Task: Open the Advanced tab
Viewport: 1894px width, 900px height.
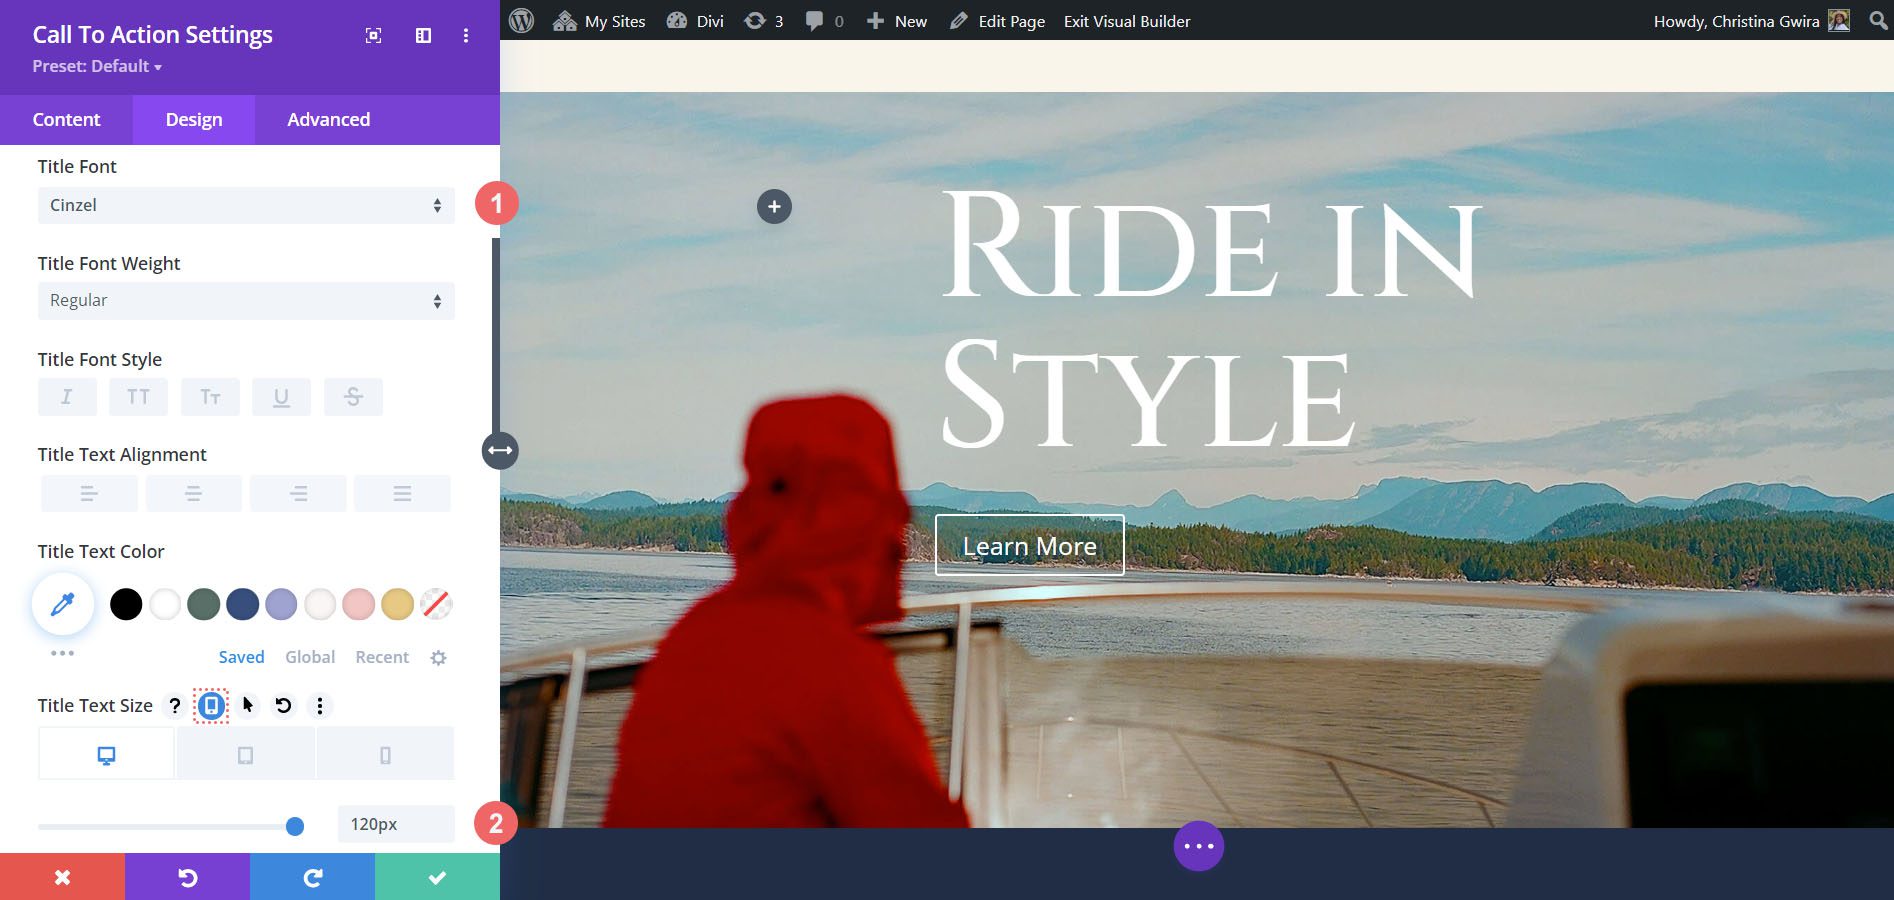Action: point(327,119)
